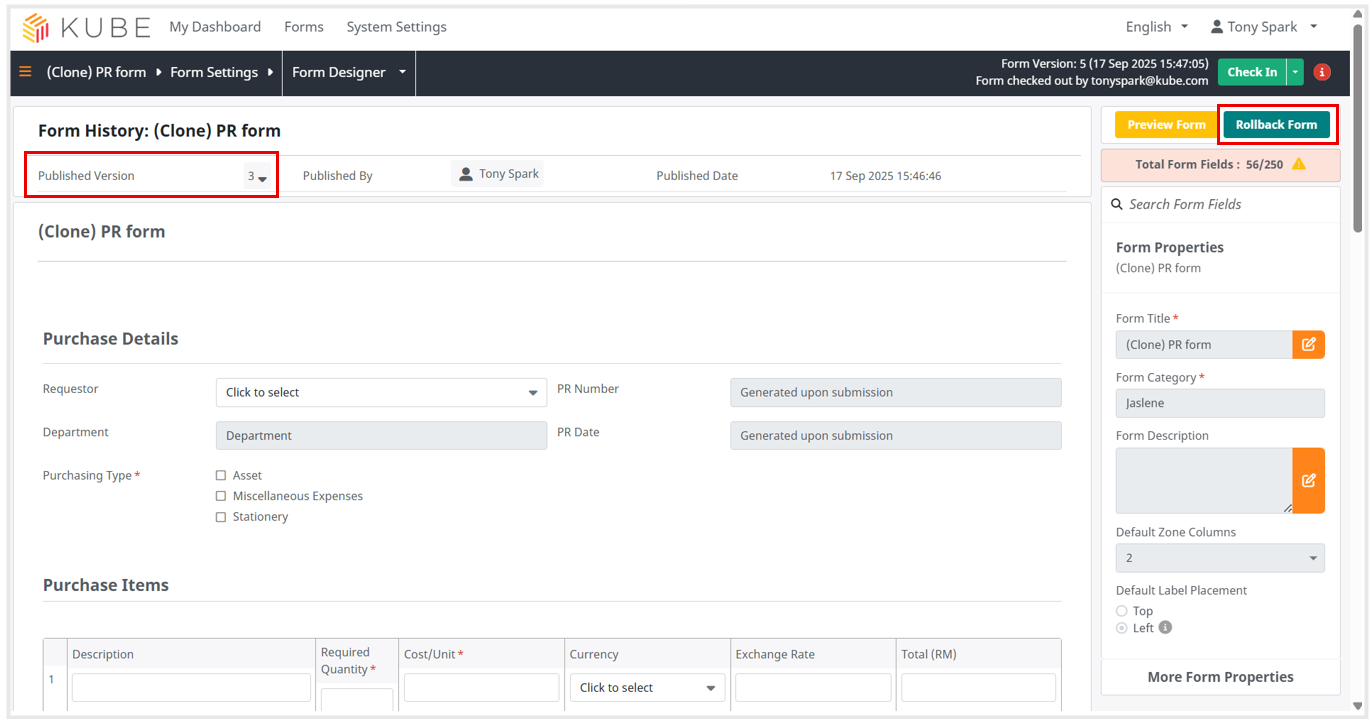Click the Default Label Placement info icon
The height and width of the screenshot is (721, 1372).
coord(1165,628)
